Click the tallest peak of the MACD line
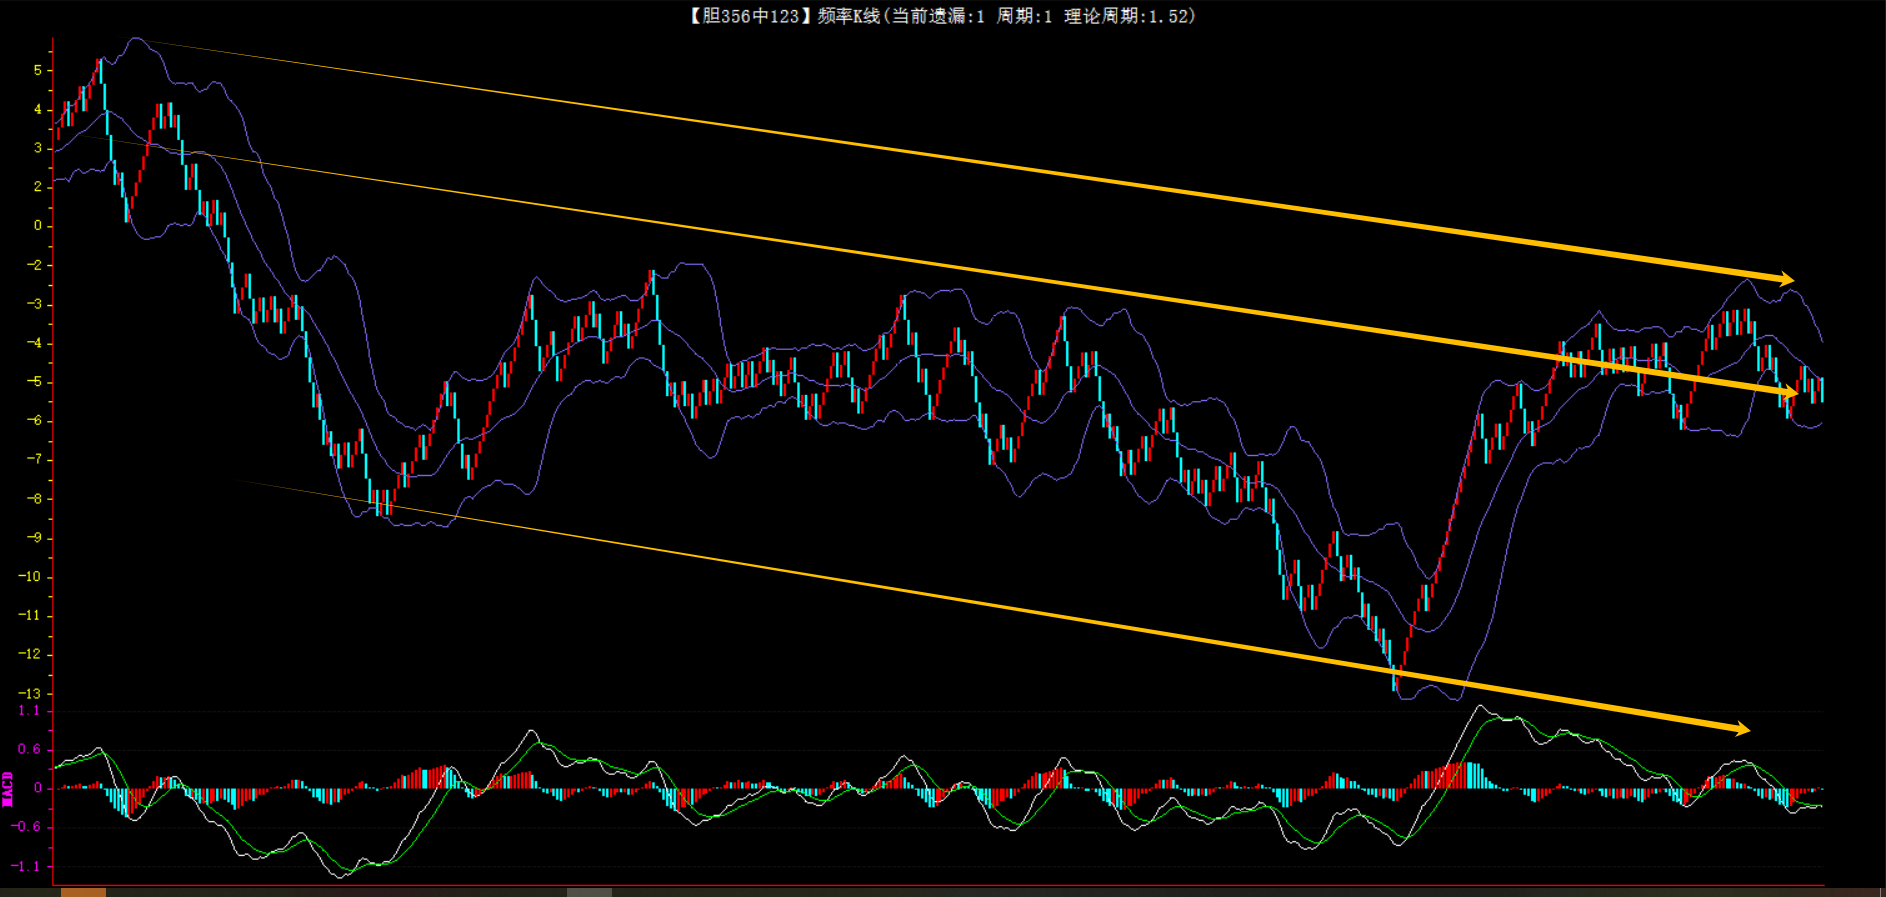Screen dimensions: 1886x897 (x=1480, y=708)
